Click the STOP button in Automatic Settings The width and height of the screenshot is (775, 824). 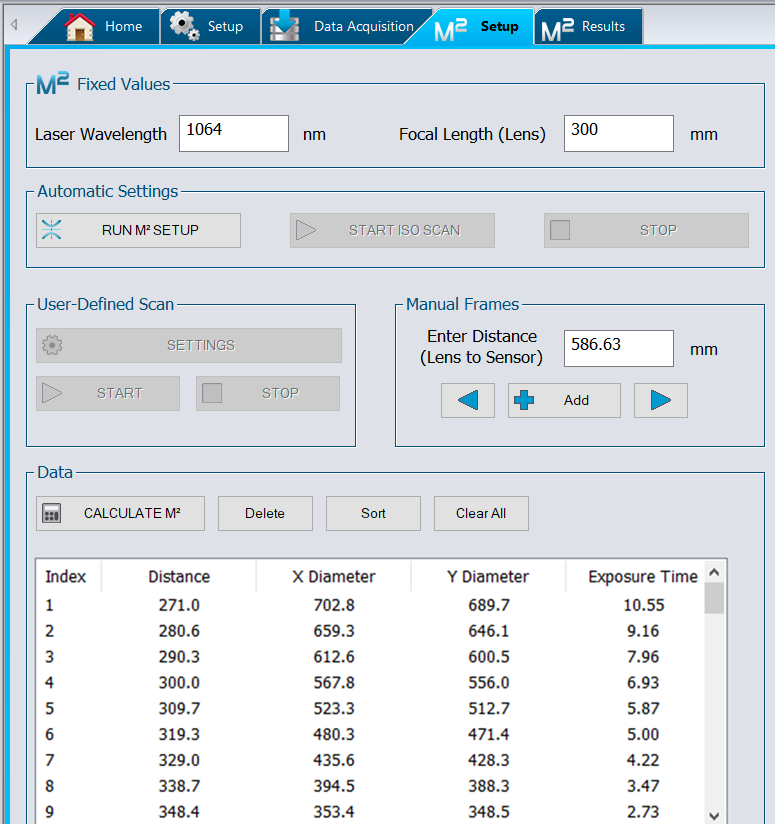(646, 230)
